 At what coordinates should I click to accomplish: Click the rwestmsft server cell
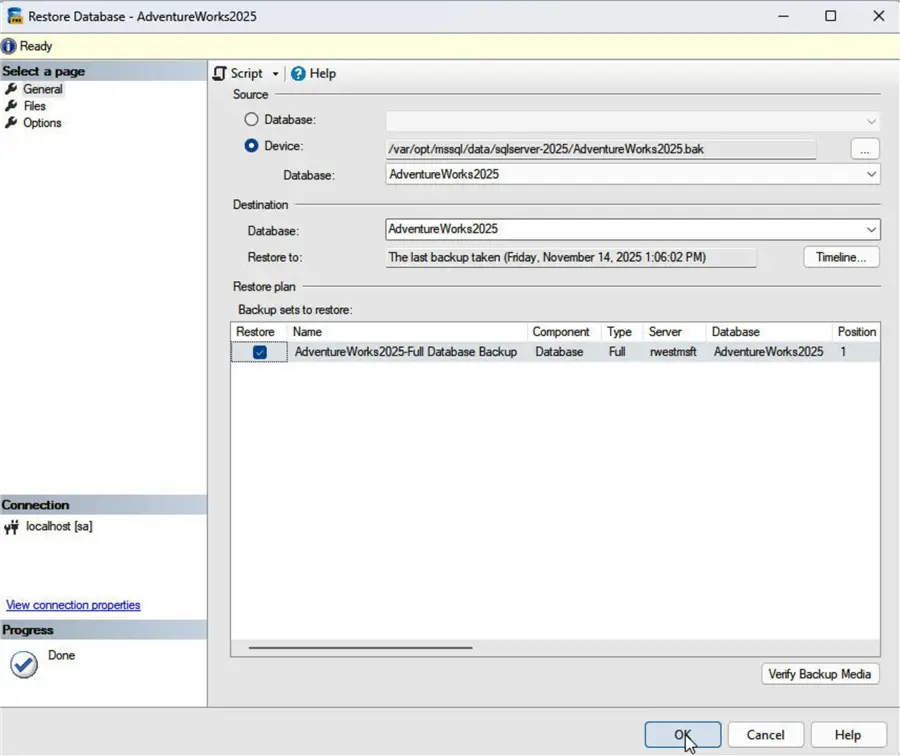click(x=673, y=352)
